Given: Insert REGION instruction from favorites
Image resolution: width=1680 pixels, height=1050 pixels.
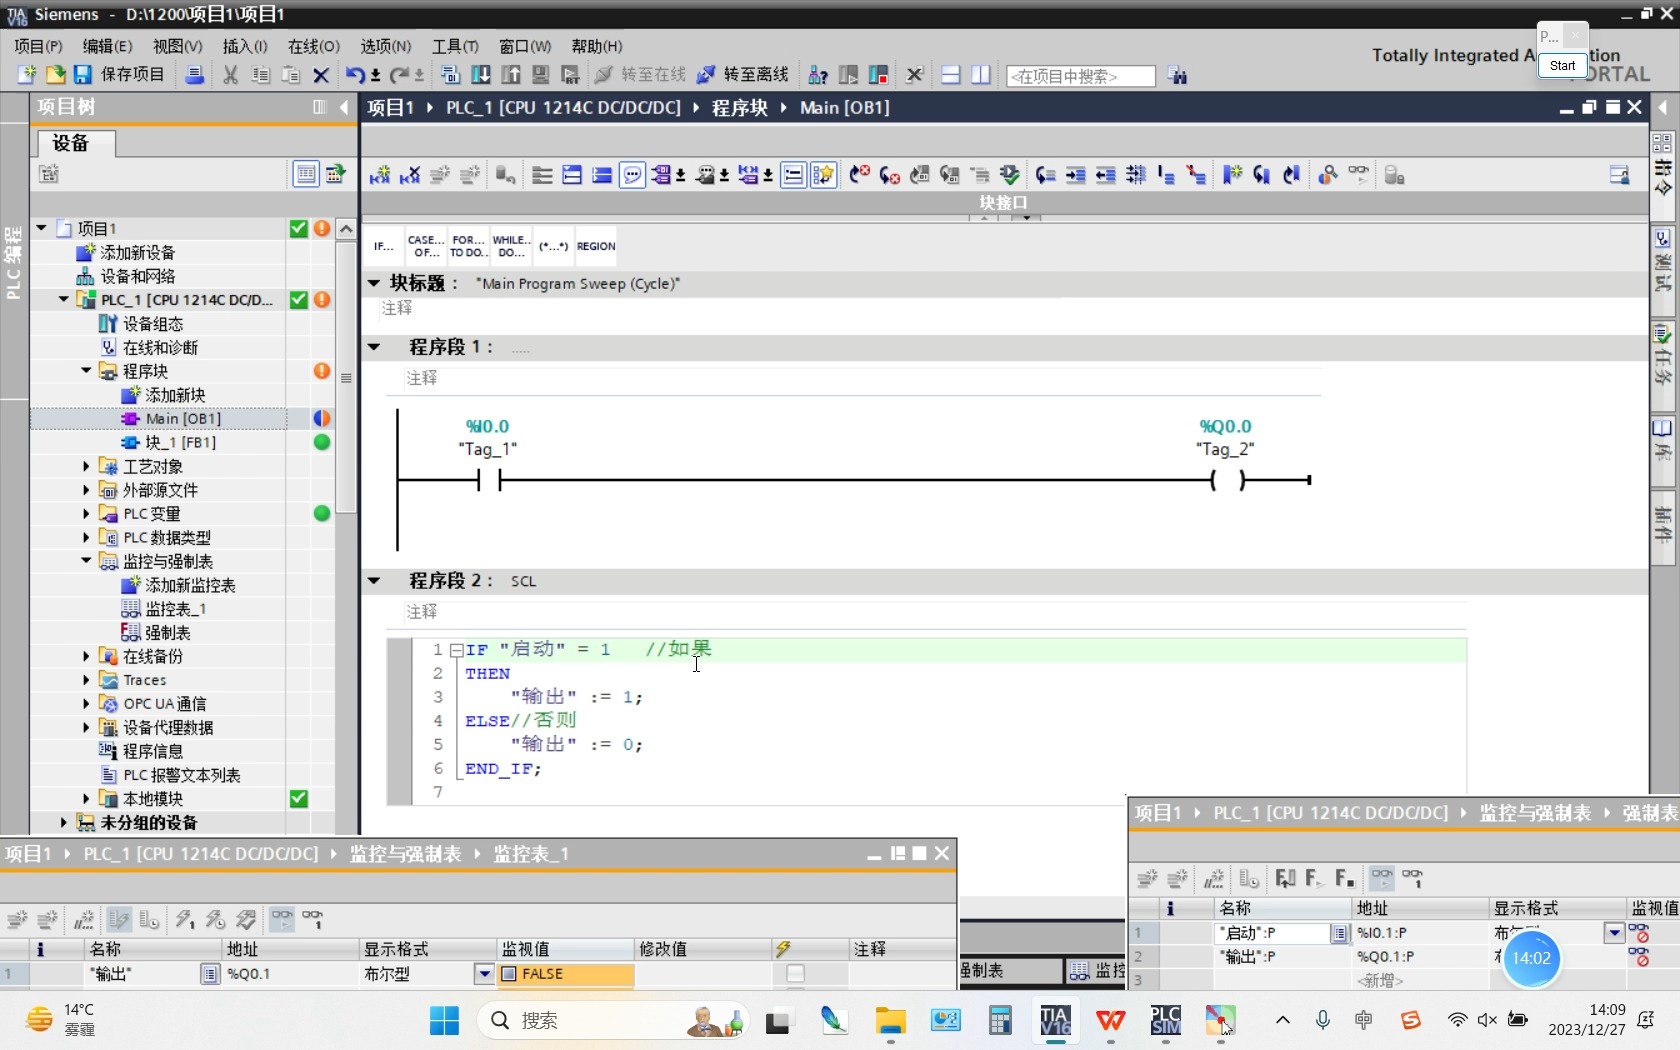Looking at the screenshot, I should pyautogui.click(x=596, y=246).
